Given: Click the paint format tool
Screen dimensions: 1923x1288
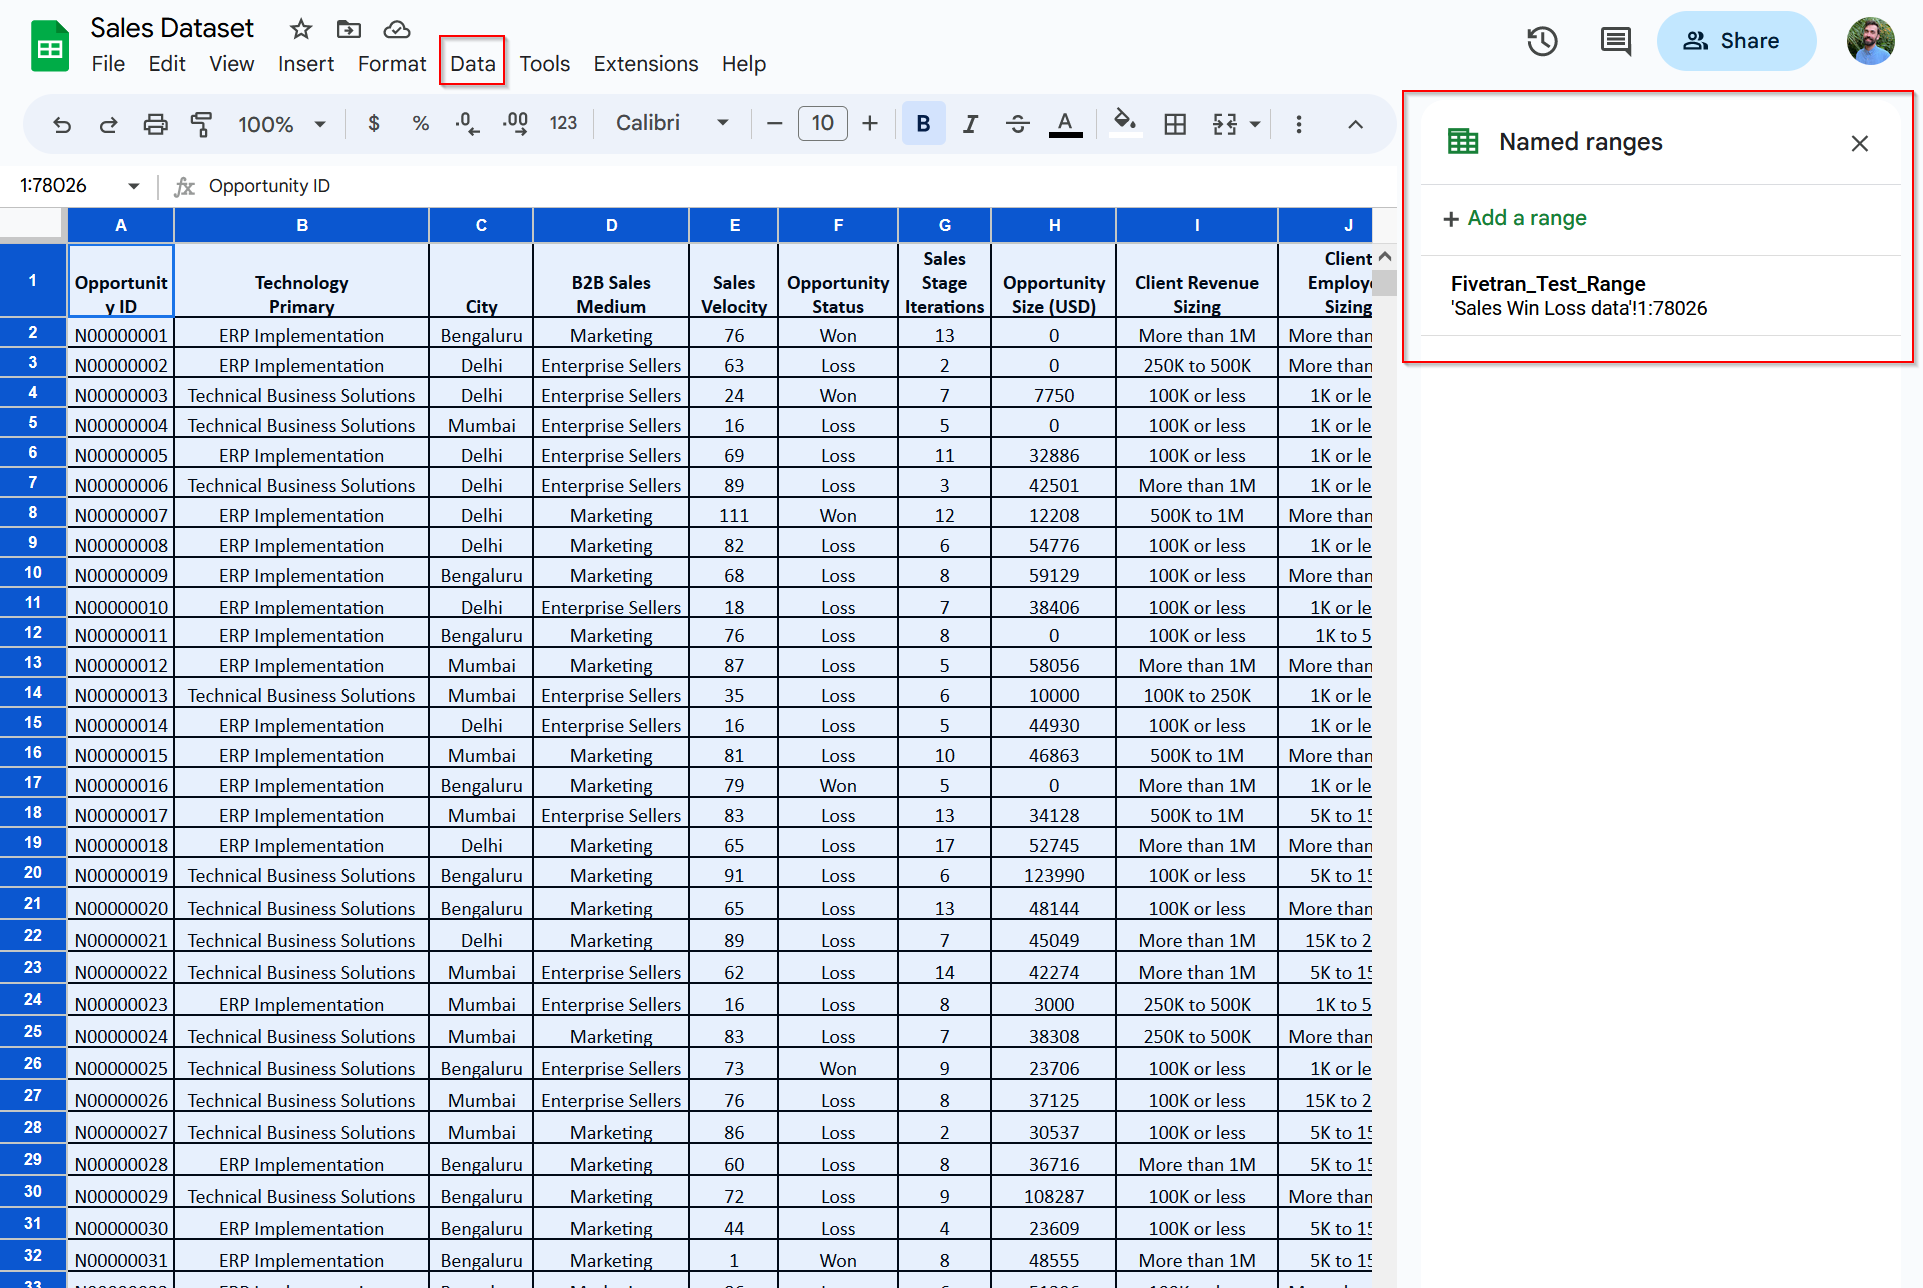Looking at the screenshot, I should pyautogui.click(x=202, y=124).
